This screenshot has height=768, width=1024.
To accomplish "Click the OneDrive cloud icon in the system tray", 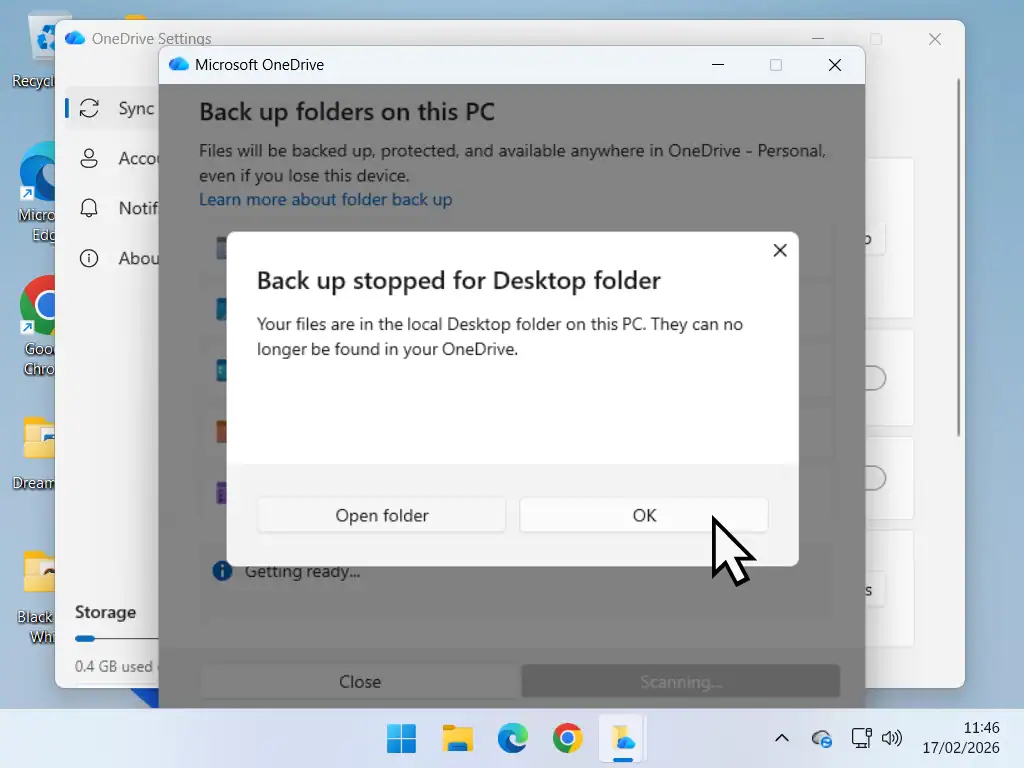I will (x=822, y=739).
